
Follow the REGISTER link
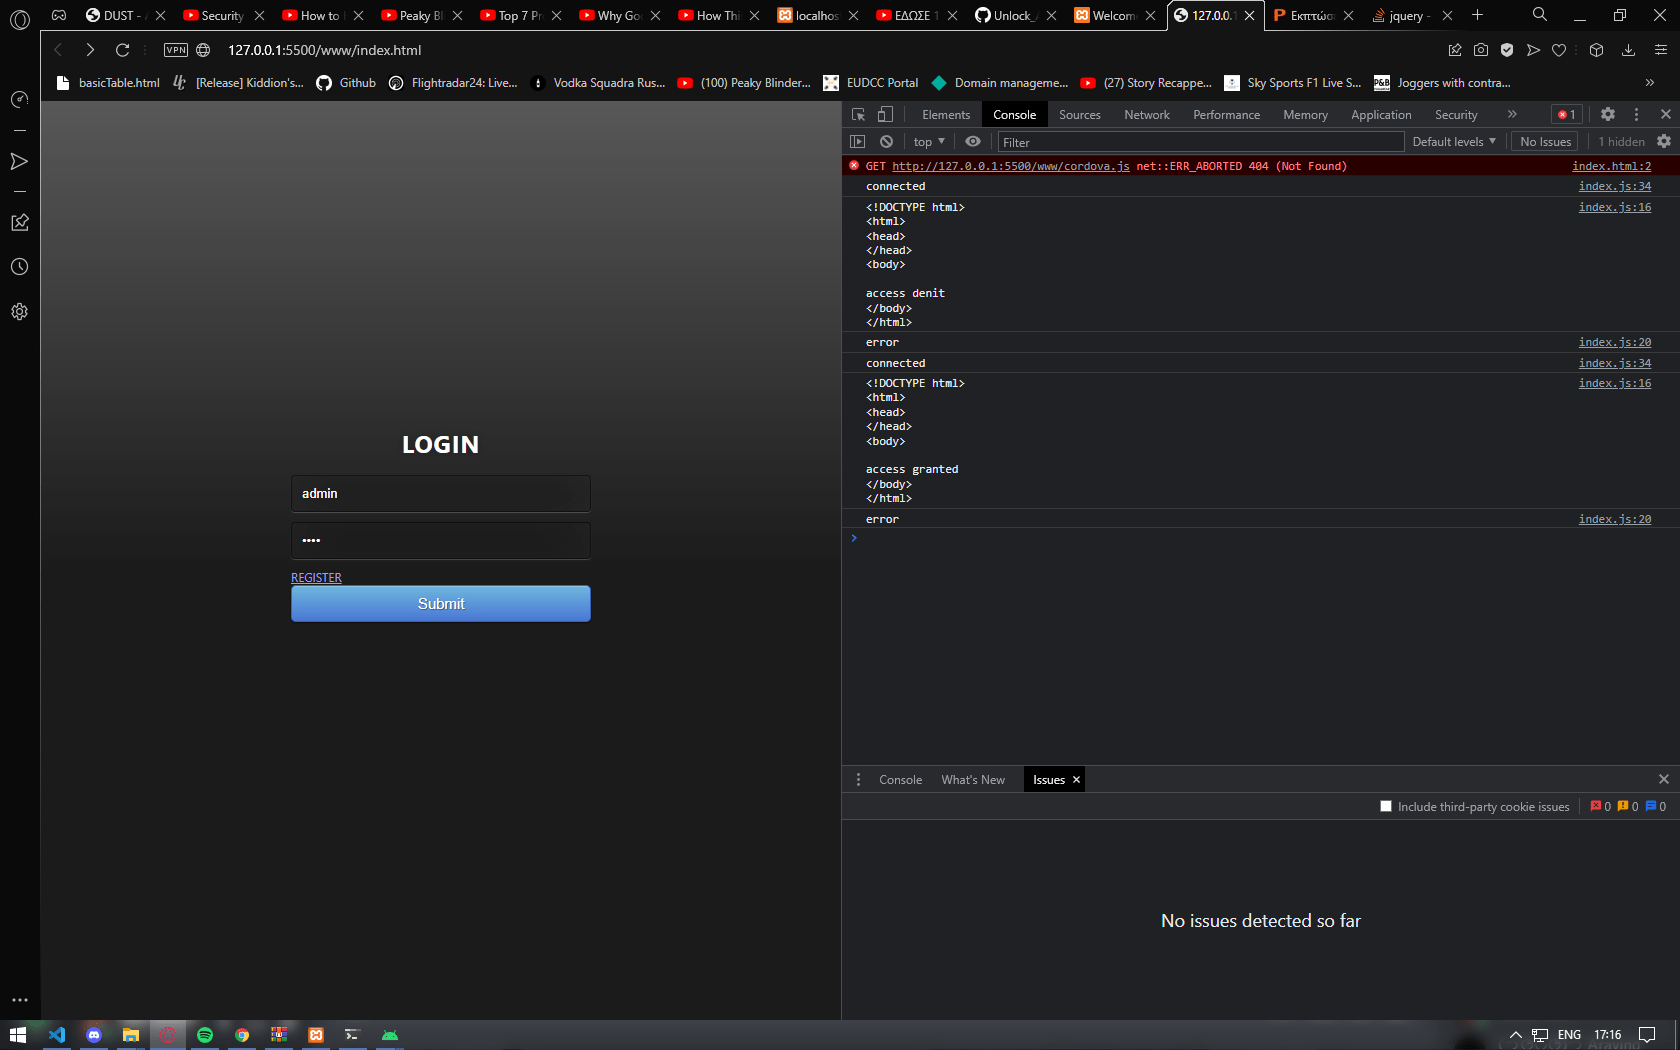(316, 578)
